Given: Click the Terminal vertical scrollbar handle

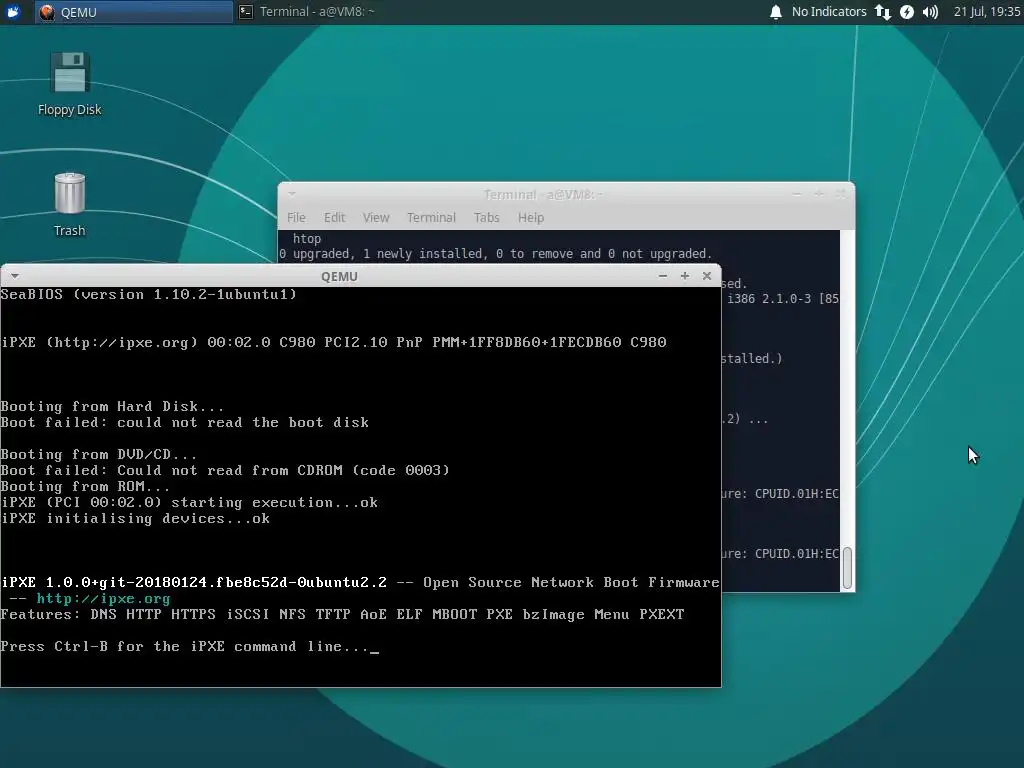Looking at the screenshot, I should [847, 568].
